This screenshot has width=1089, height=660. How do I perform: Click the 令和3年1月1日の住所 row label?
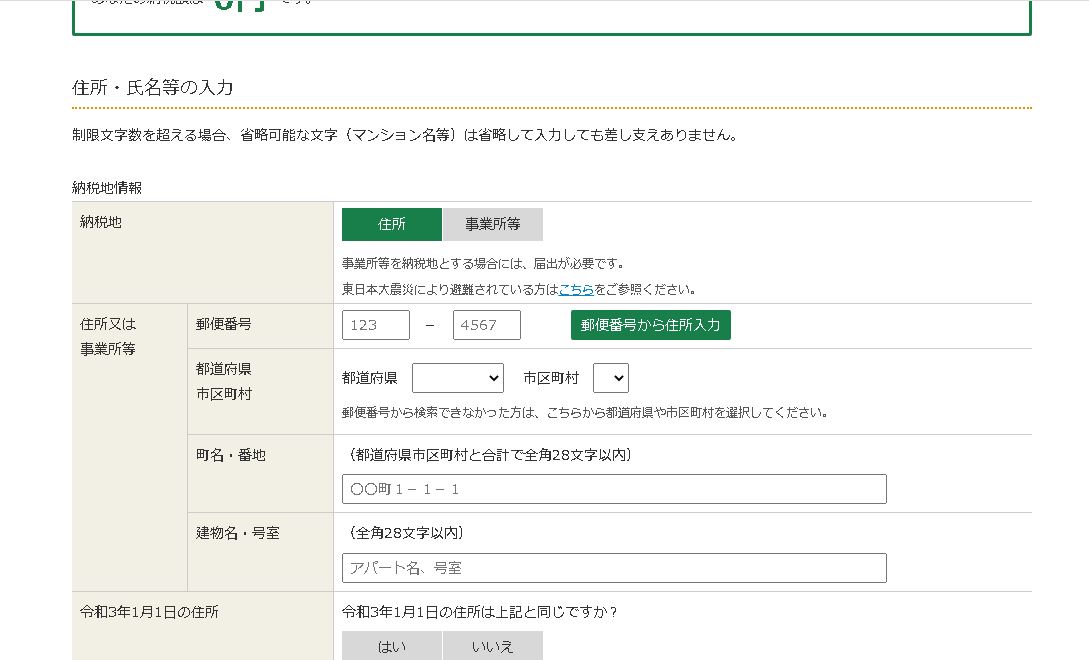point(149,611)
